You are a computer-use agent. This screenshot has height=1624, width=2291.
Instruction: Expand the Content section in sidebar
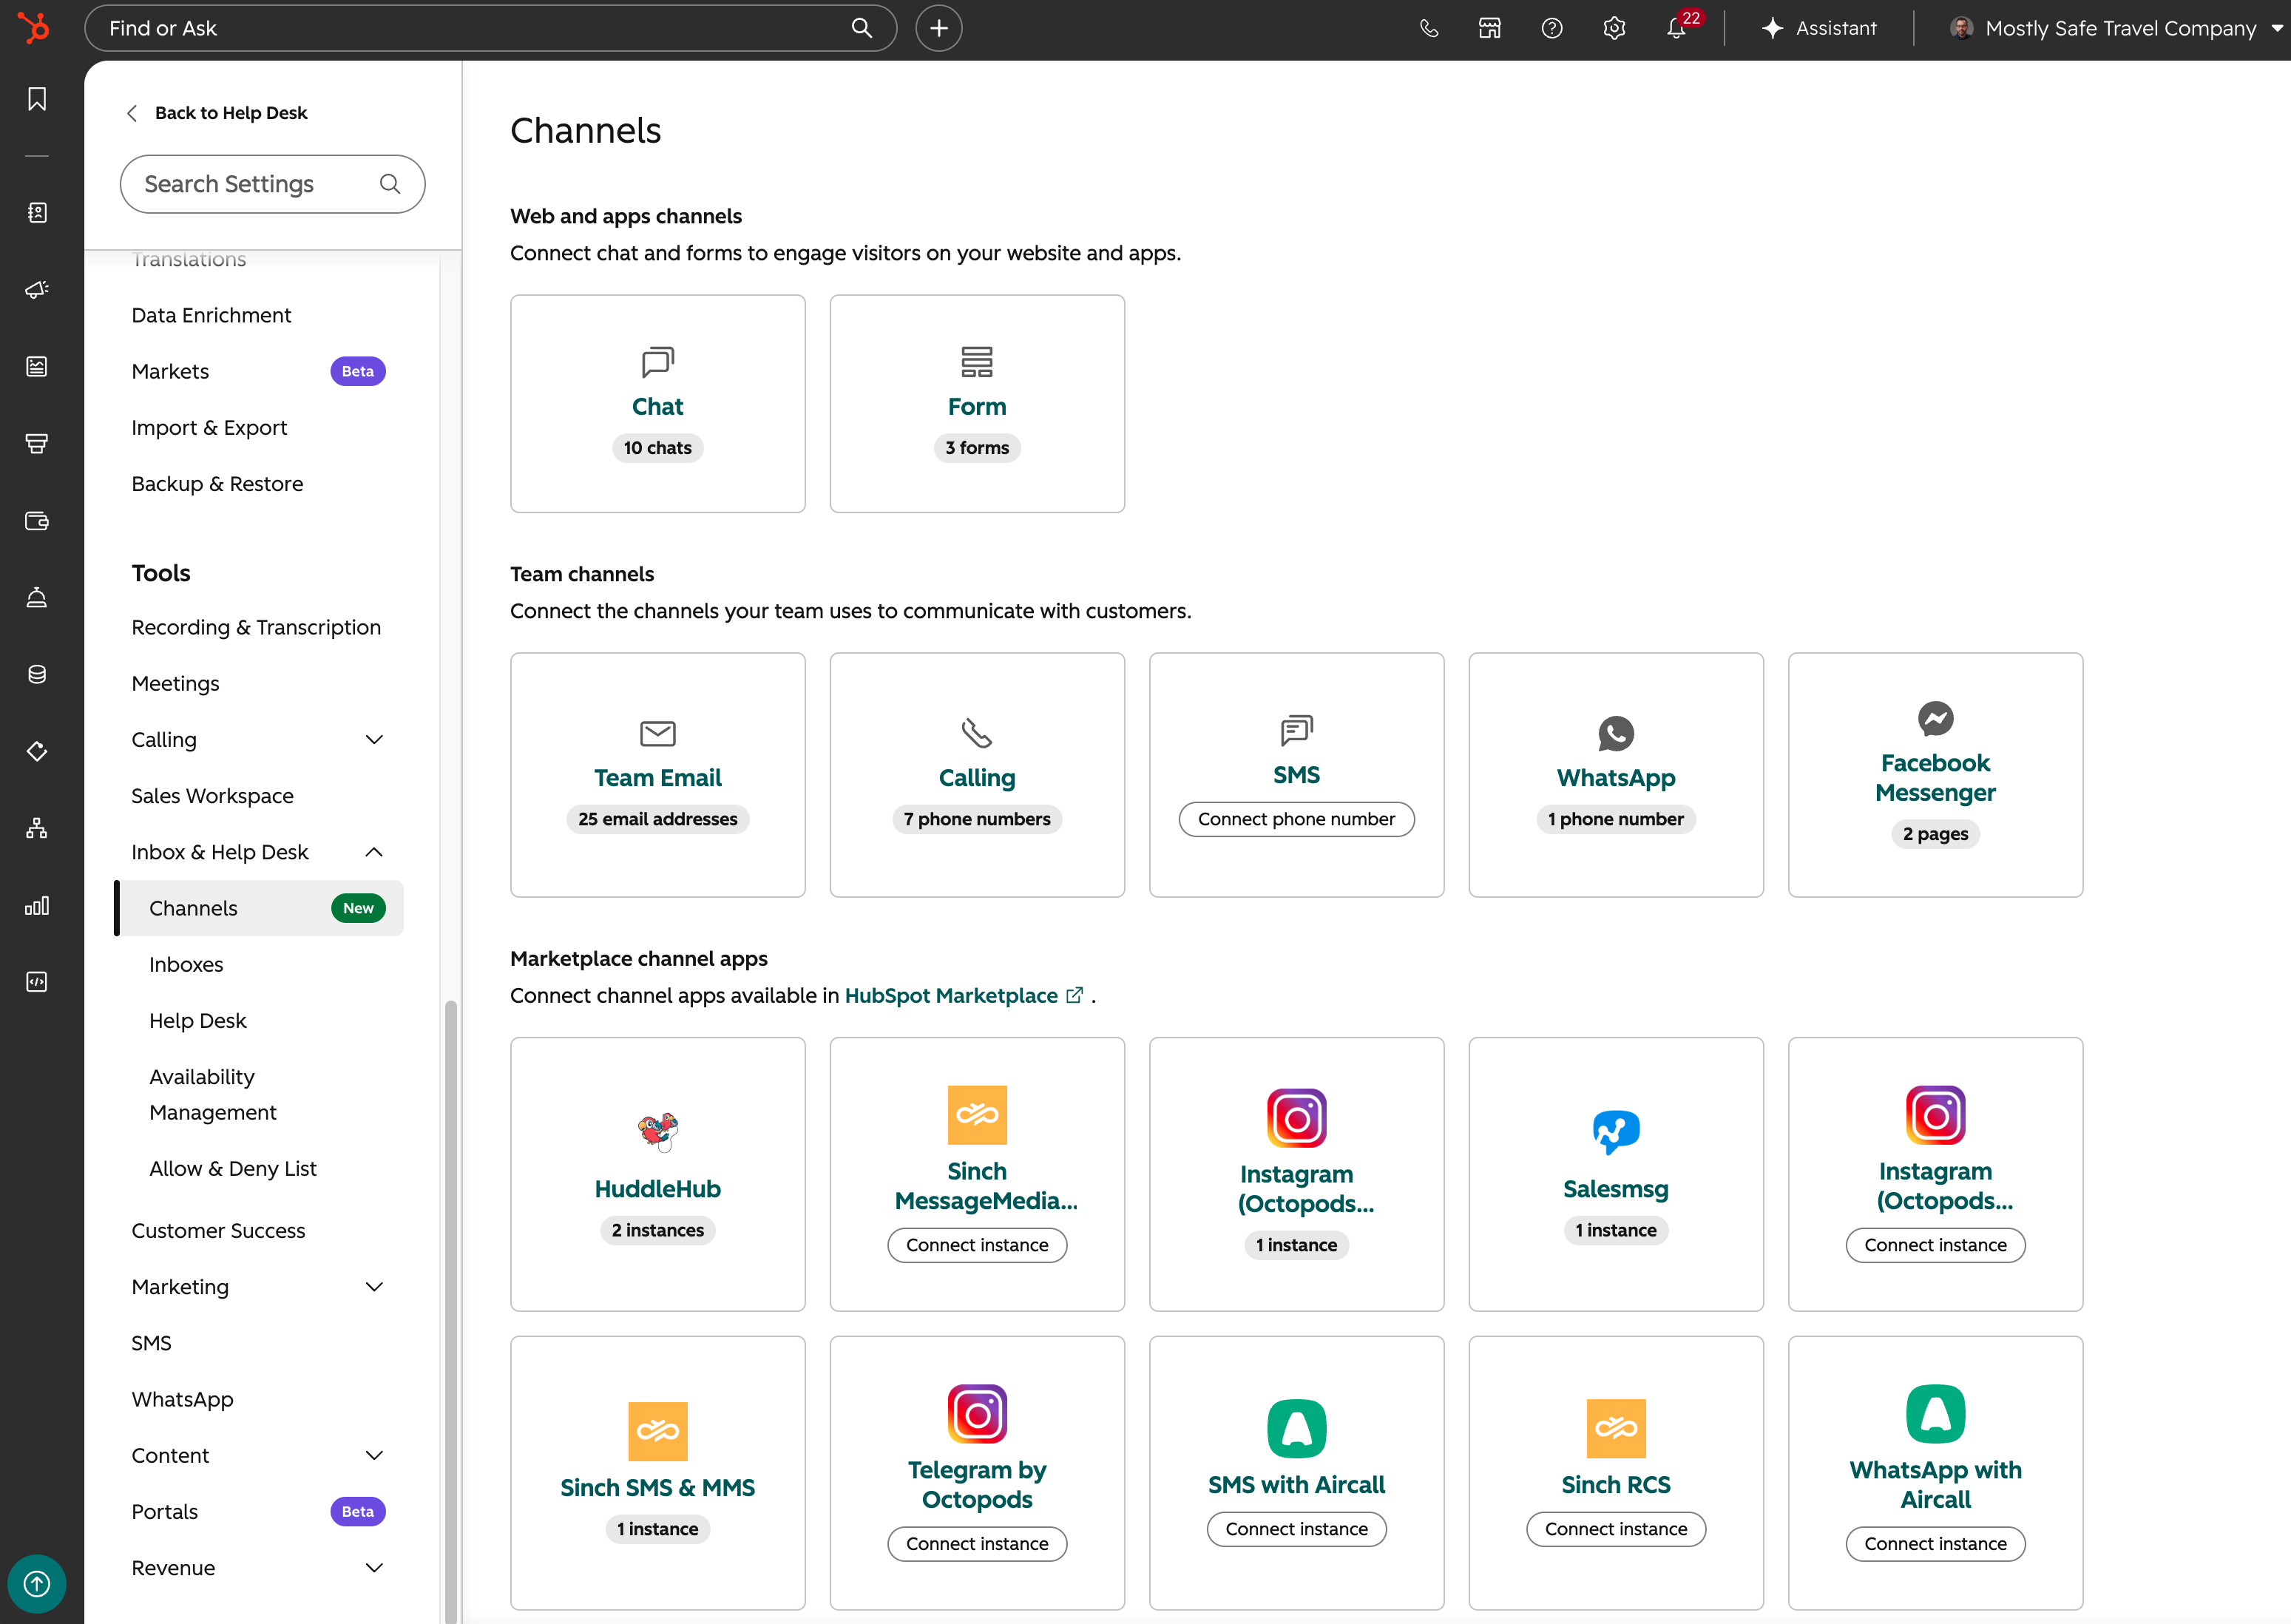point(374,1456)
